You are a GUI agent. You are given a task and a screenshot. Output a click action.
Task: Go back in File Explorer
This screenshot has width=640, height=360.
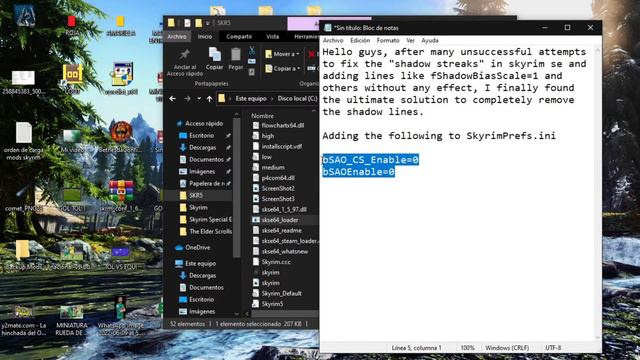coord(173,98)
